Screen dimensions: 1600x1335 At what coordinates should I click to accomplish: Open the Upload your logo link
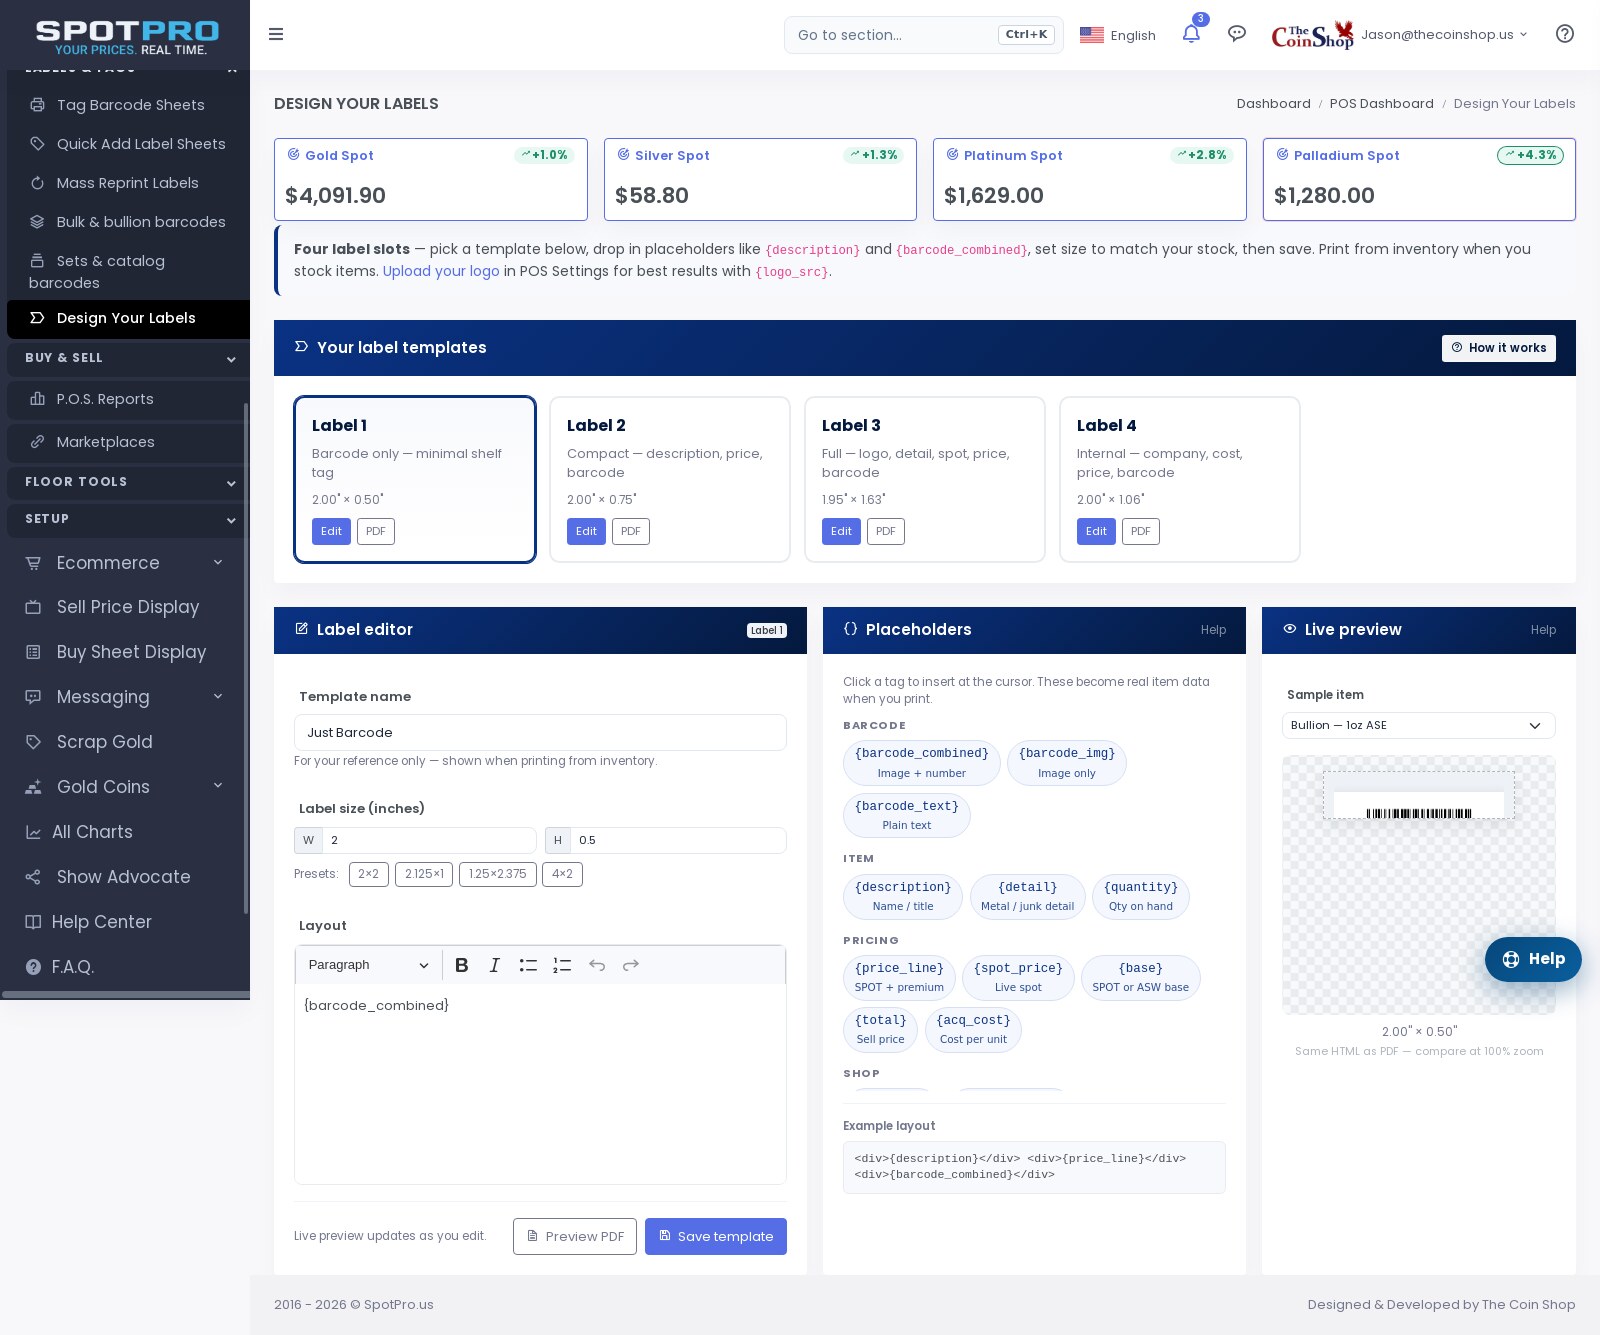tap(441, 271)
